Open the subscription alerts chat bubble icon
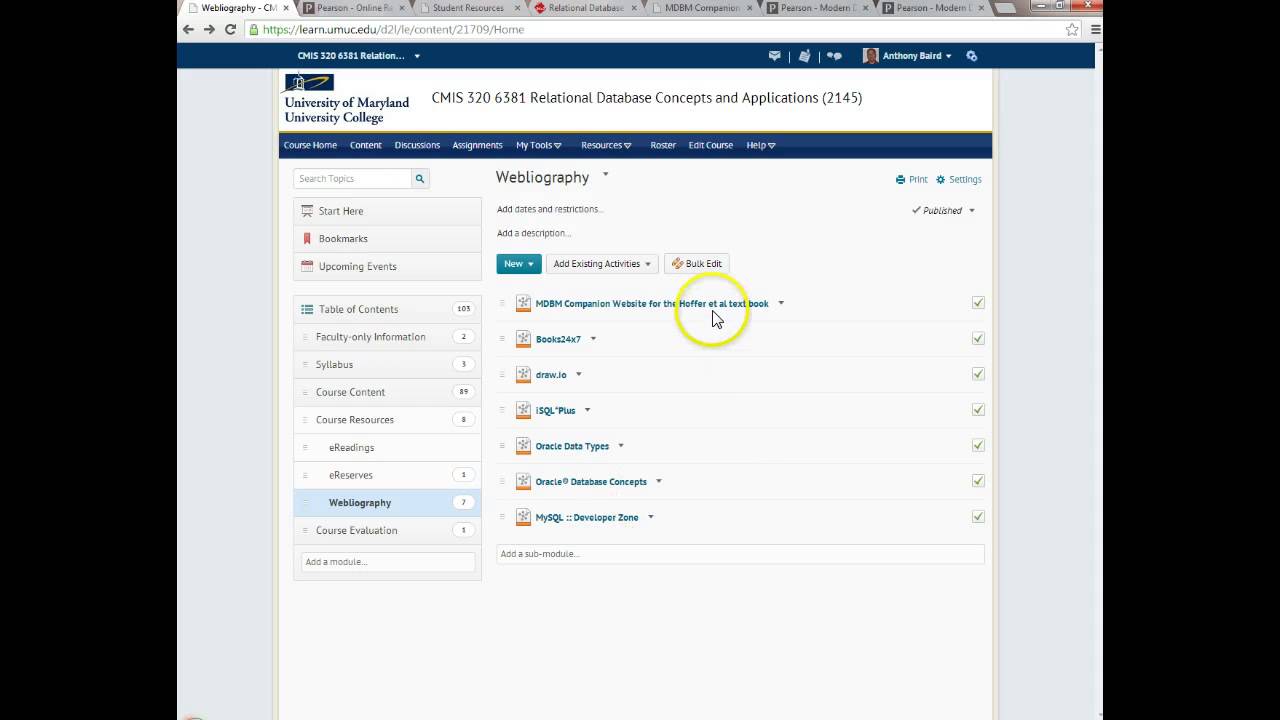The image size is (1280, 720). [834, 56]
